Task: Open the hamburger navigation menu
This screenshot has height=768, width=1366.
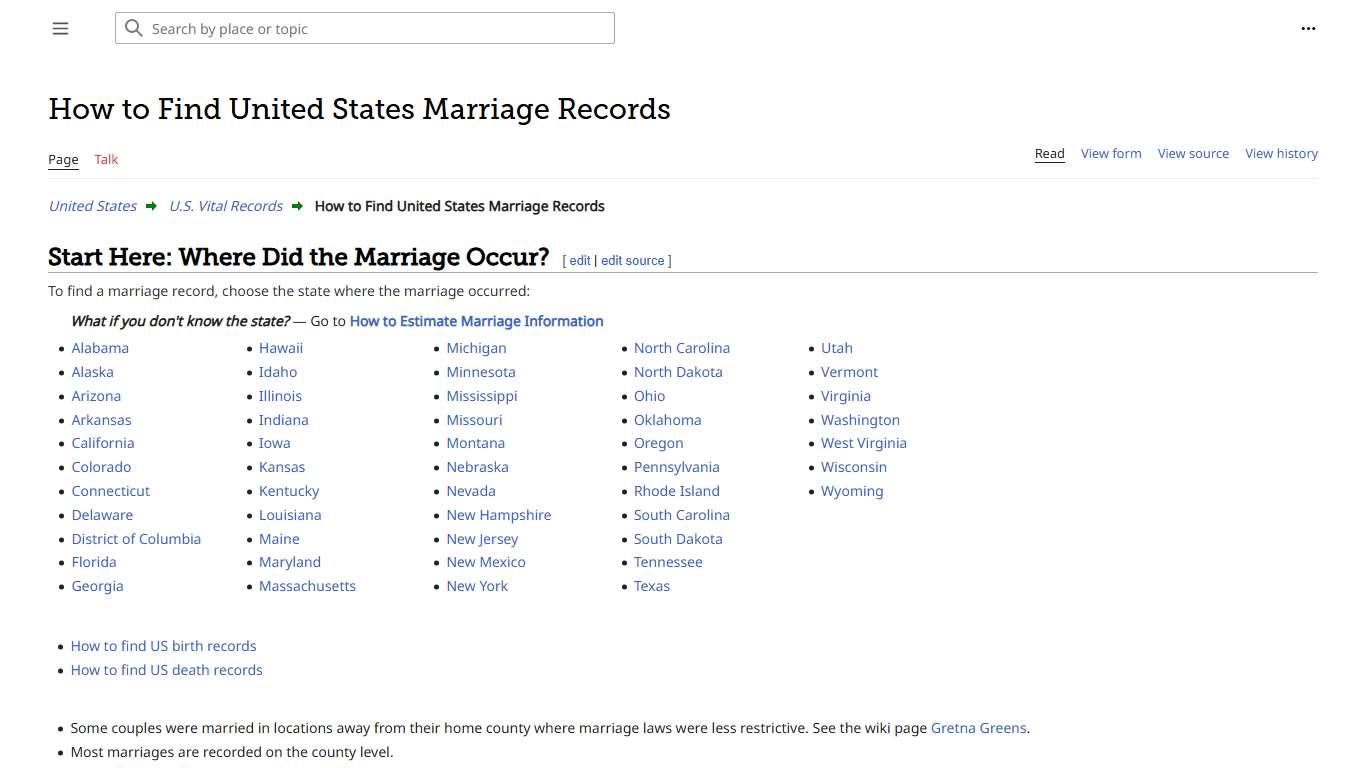Action: (60, 28)
